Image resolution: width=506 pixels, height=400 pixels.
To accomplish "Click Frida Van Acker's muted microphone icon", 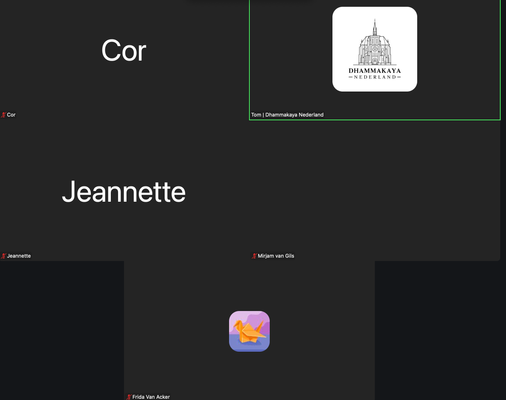I will pyautogui.click(x=129, y=397).
